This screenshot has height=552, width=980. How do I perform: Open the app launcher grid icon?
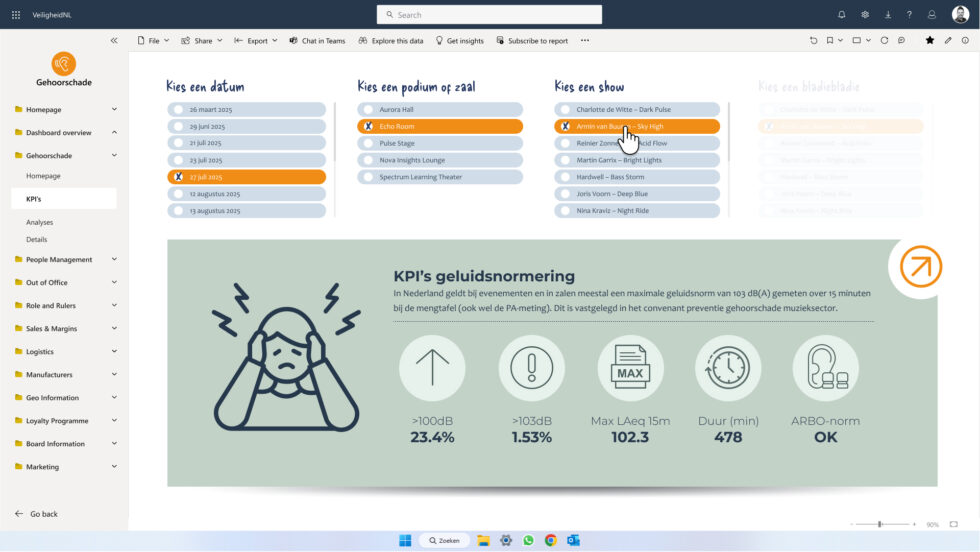pyautogui.click(x=15, y=15)
